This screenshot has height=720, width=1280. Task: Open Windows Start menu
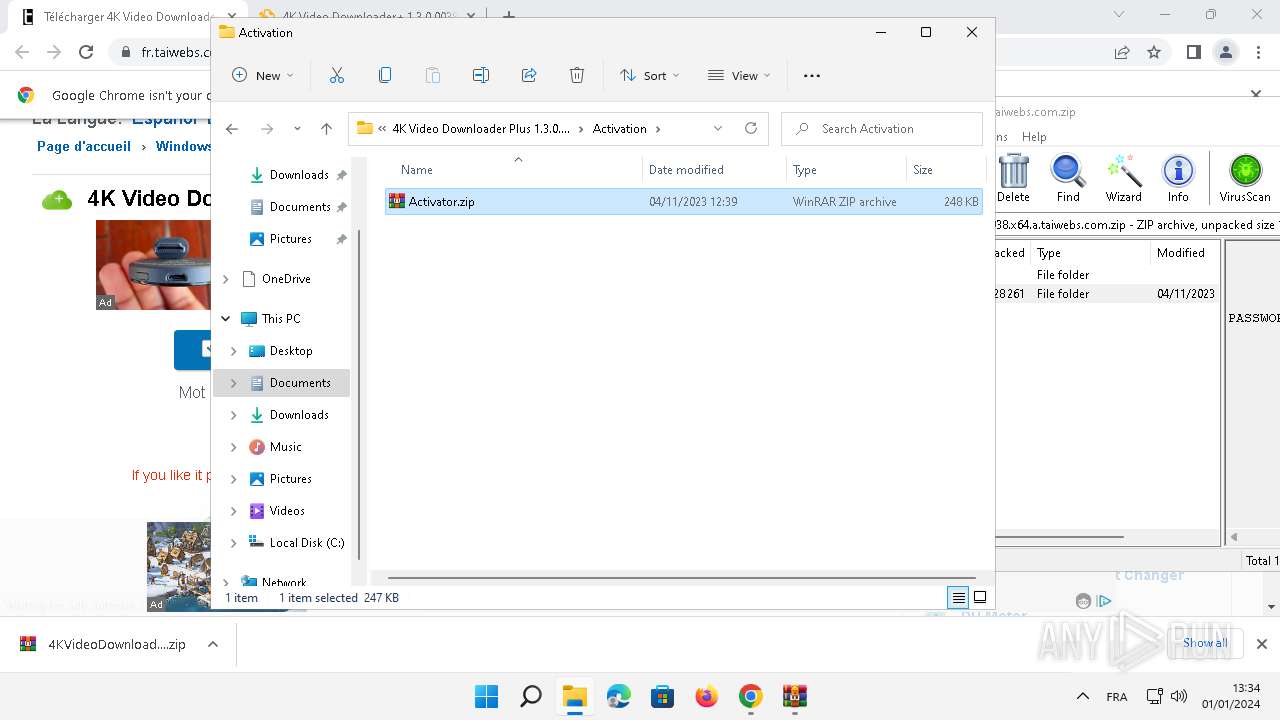click(487, 696)
